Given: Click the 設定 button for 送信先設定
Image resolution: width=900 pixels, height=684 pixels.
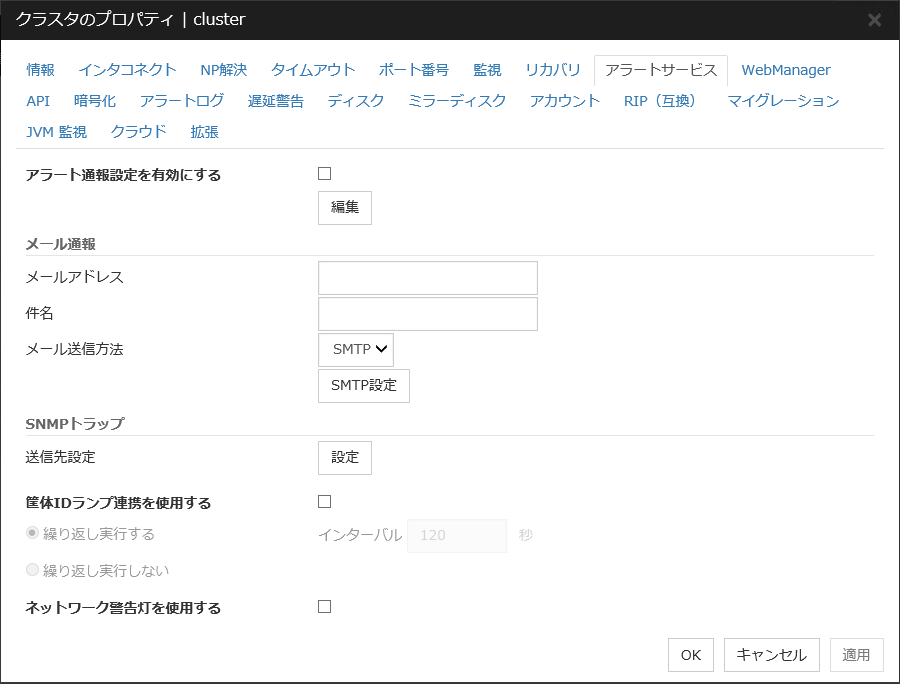Looking at the screenshot, I should pyautogui.click(x=345, y=458).
